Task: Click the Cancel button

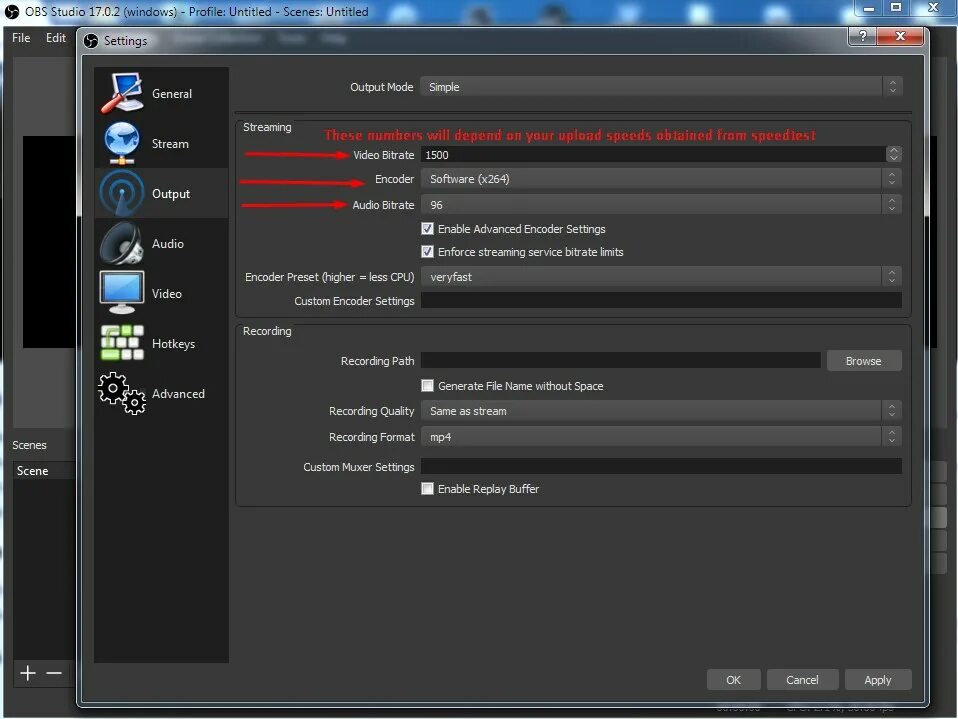Action: (x=802, y=679)
